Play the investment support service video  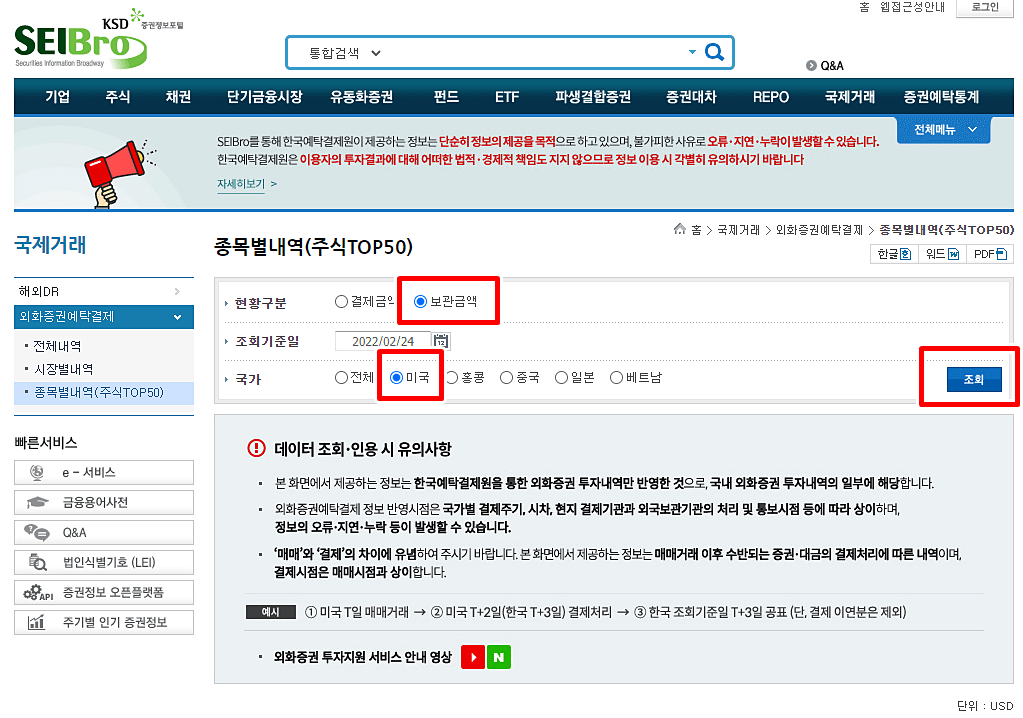click(x=473, y=657)
